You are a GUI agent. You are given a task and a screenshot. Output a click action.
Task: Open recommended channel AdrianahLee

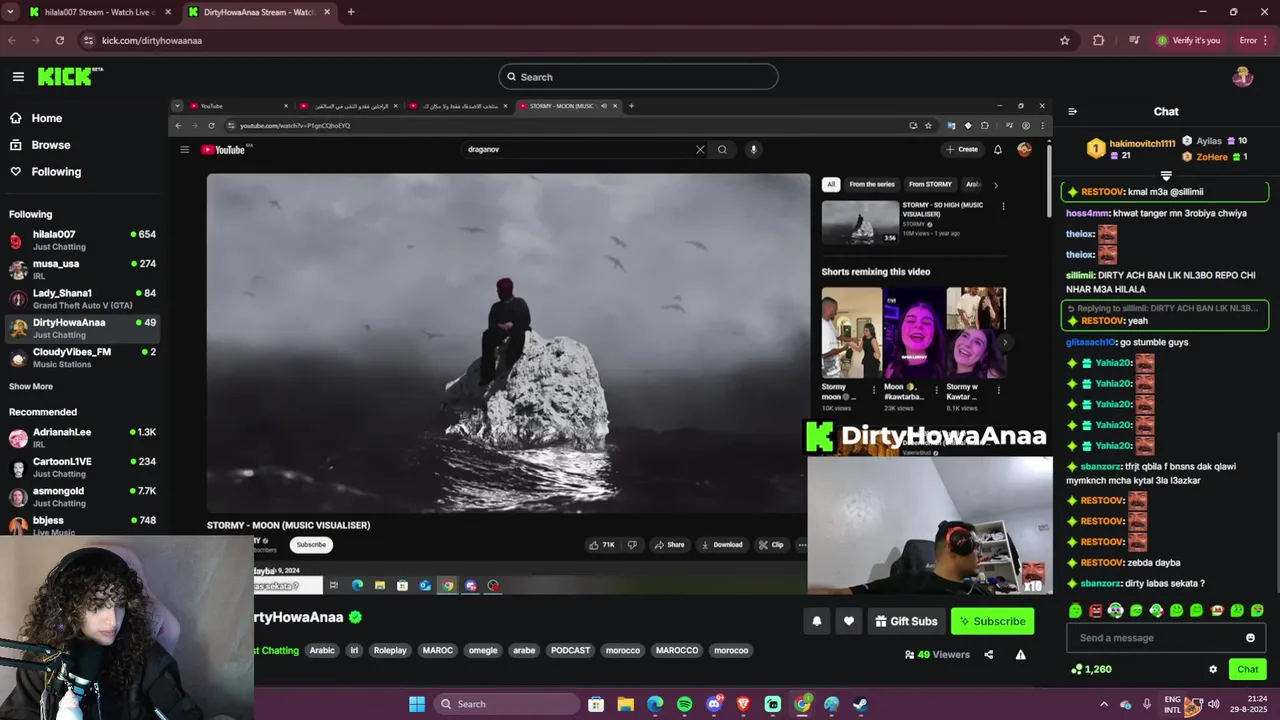point(82,438)
